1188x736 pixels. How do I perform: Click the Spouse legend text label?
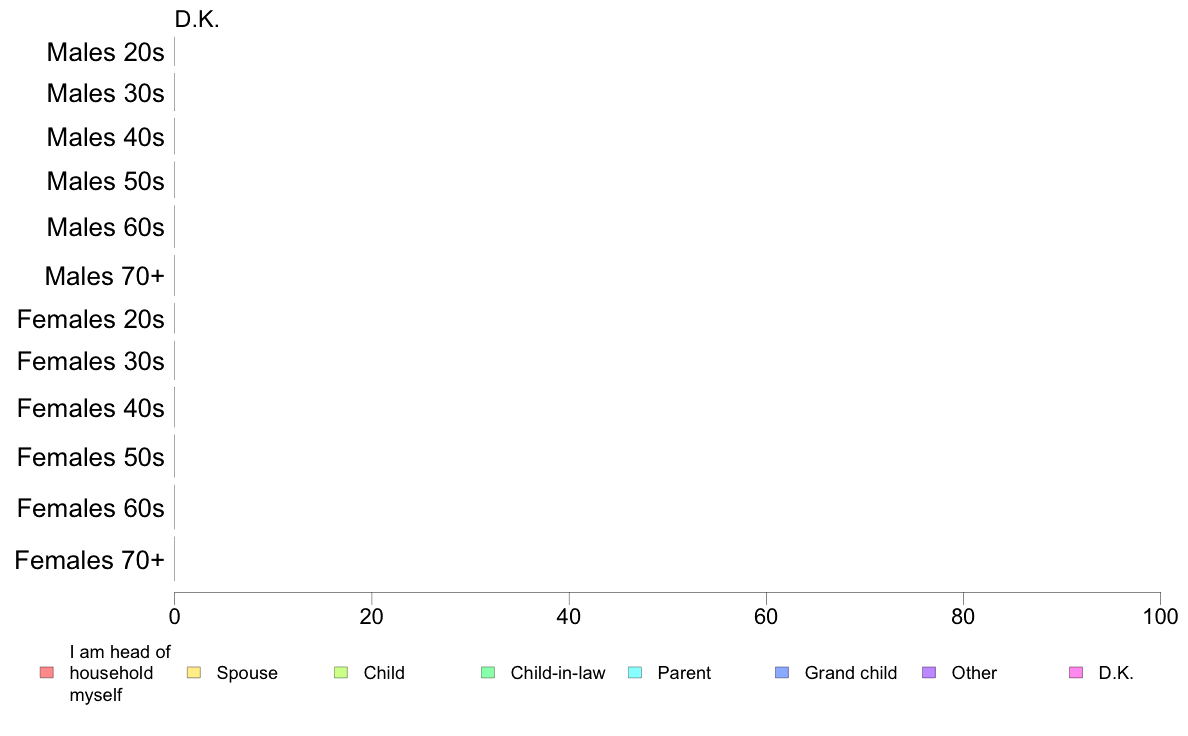247,673
